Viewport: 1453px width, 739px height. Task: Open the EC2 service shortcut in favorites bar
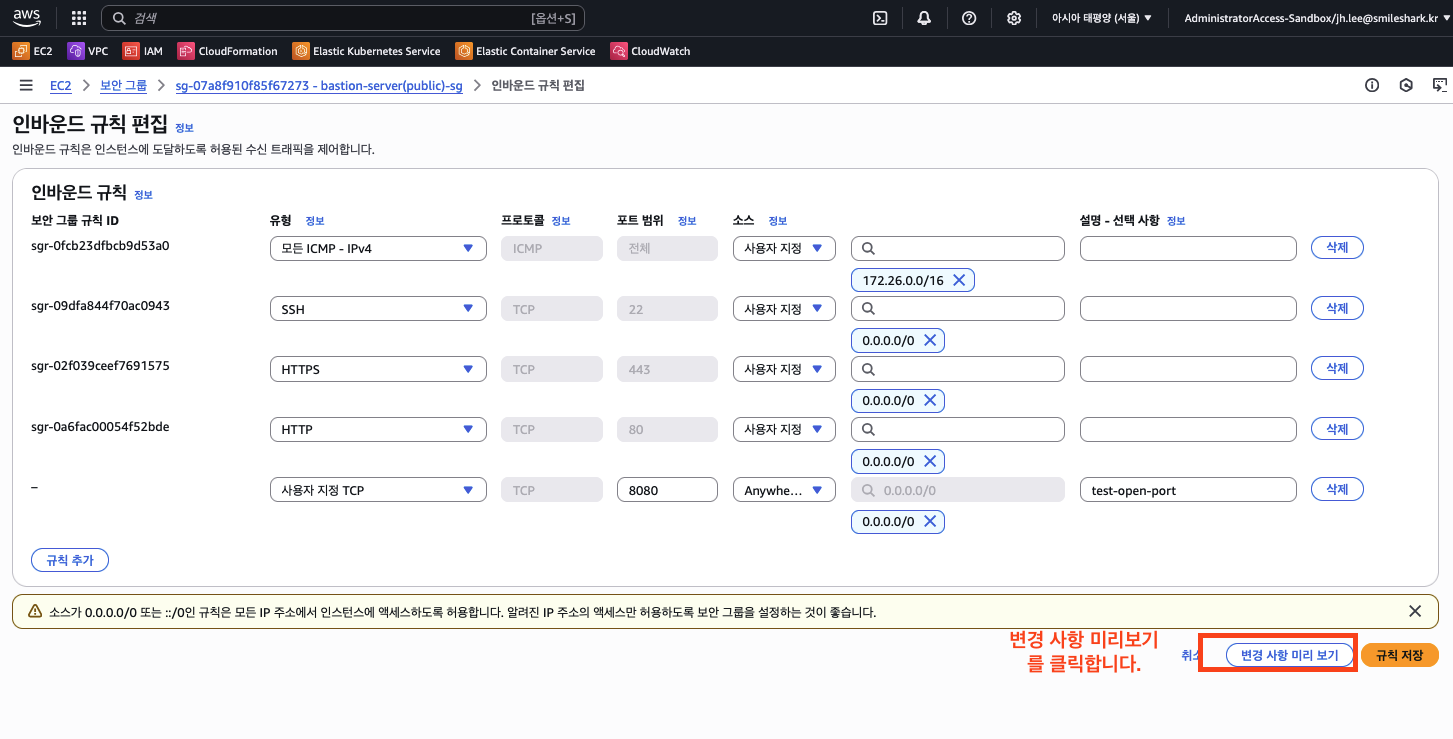[33, 51]
